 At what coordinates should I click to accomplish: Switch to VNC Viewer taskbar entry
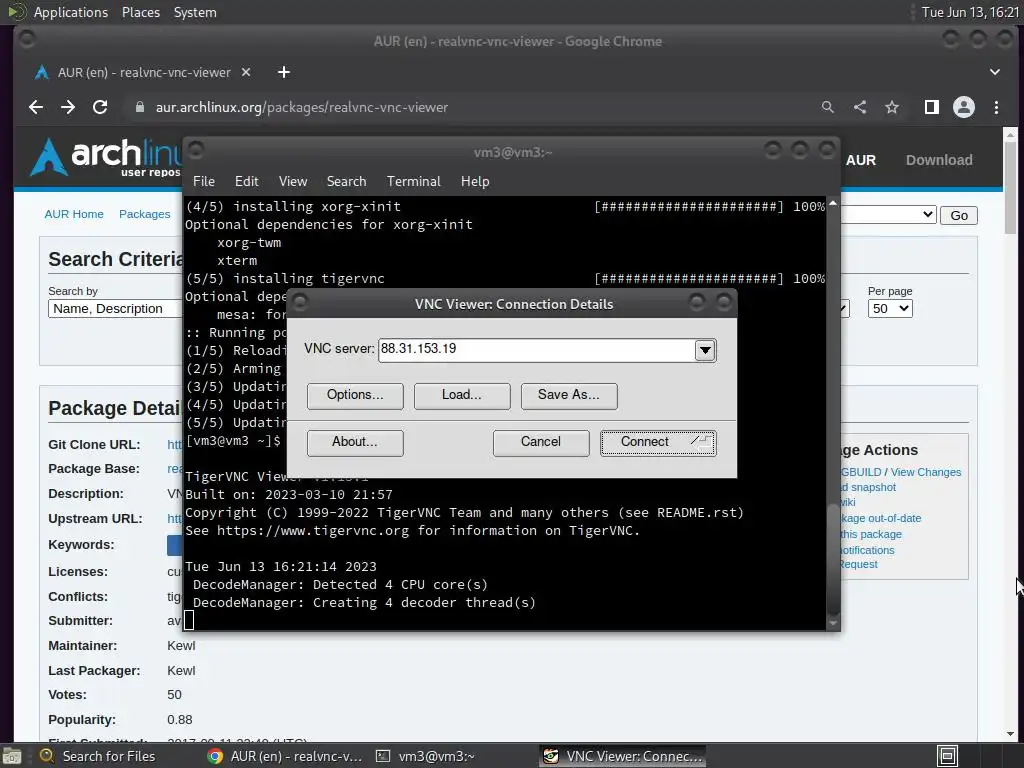coord(624,756)
